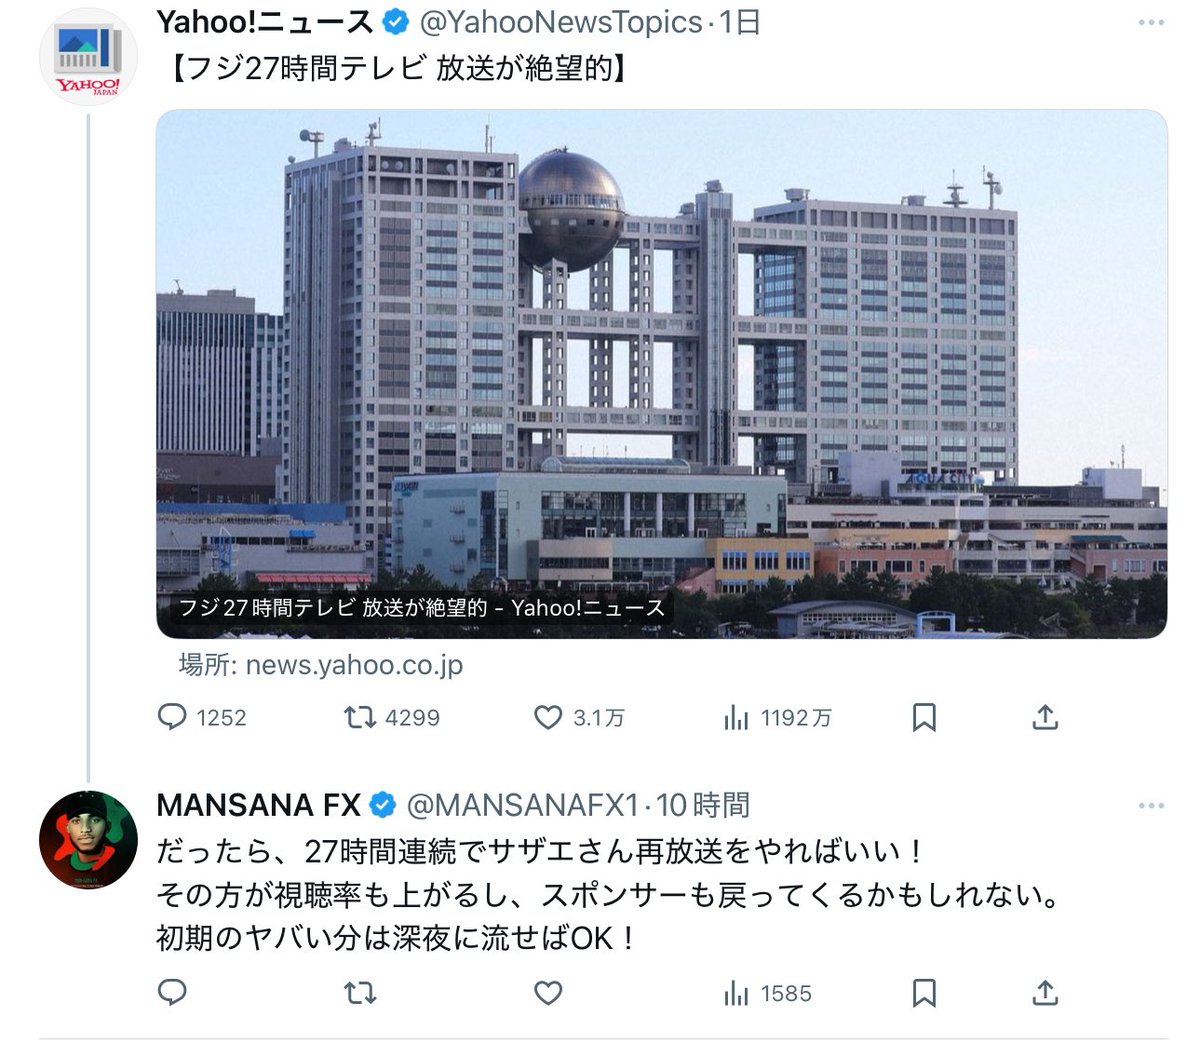Viewport: 1200px width, 1044px height.
Task: Open the Fuji TV building article image
Action: (662, 374)
